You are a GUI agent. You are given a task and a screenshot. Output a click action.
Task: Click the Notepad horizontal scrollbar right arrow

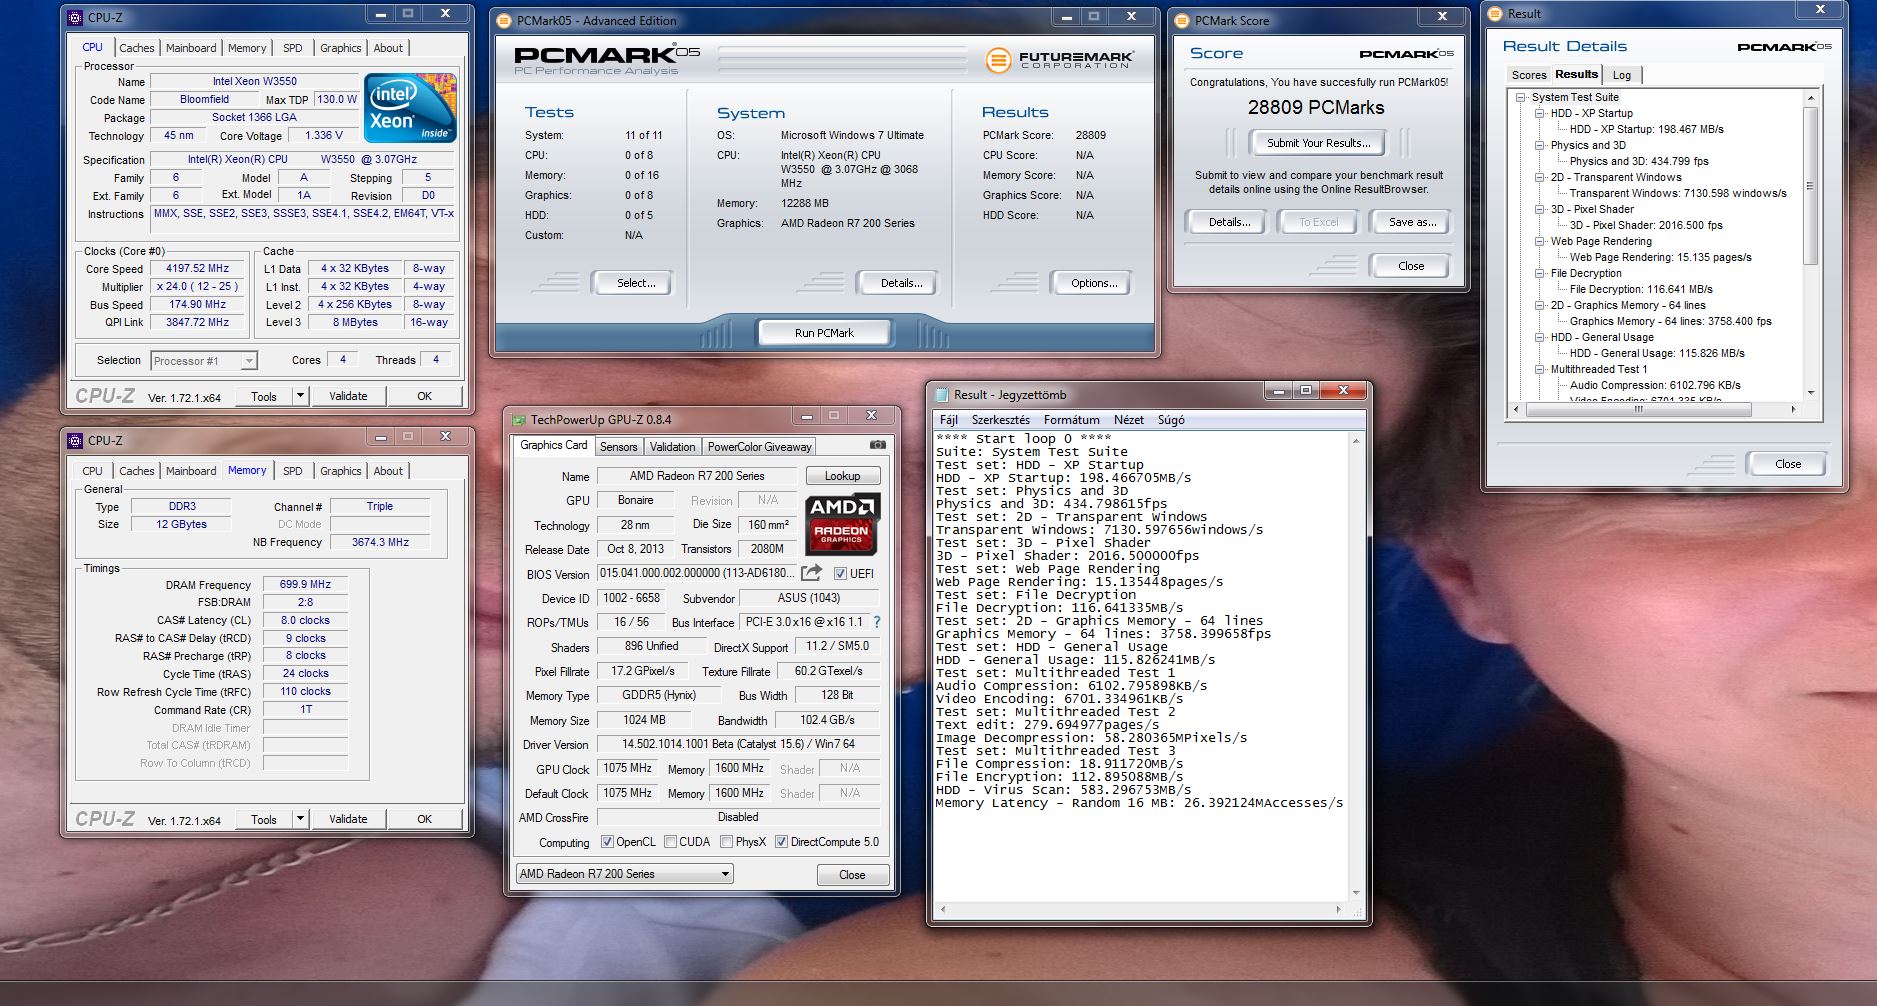click(1340, 910)
